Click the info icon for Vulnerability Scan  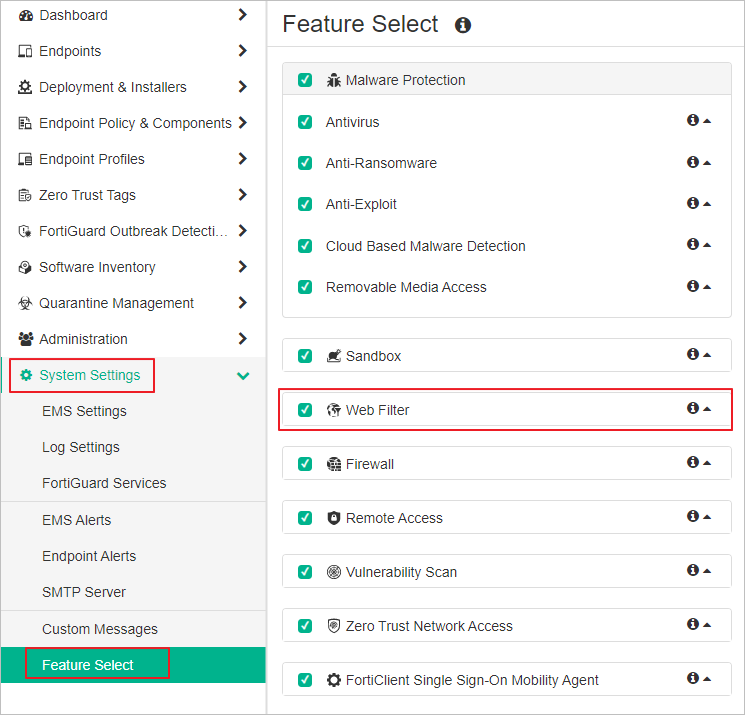(693, 570)
